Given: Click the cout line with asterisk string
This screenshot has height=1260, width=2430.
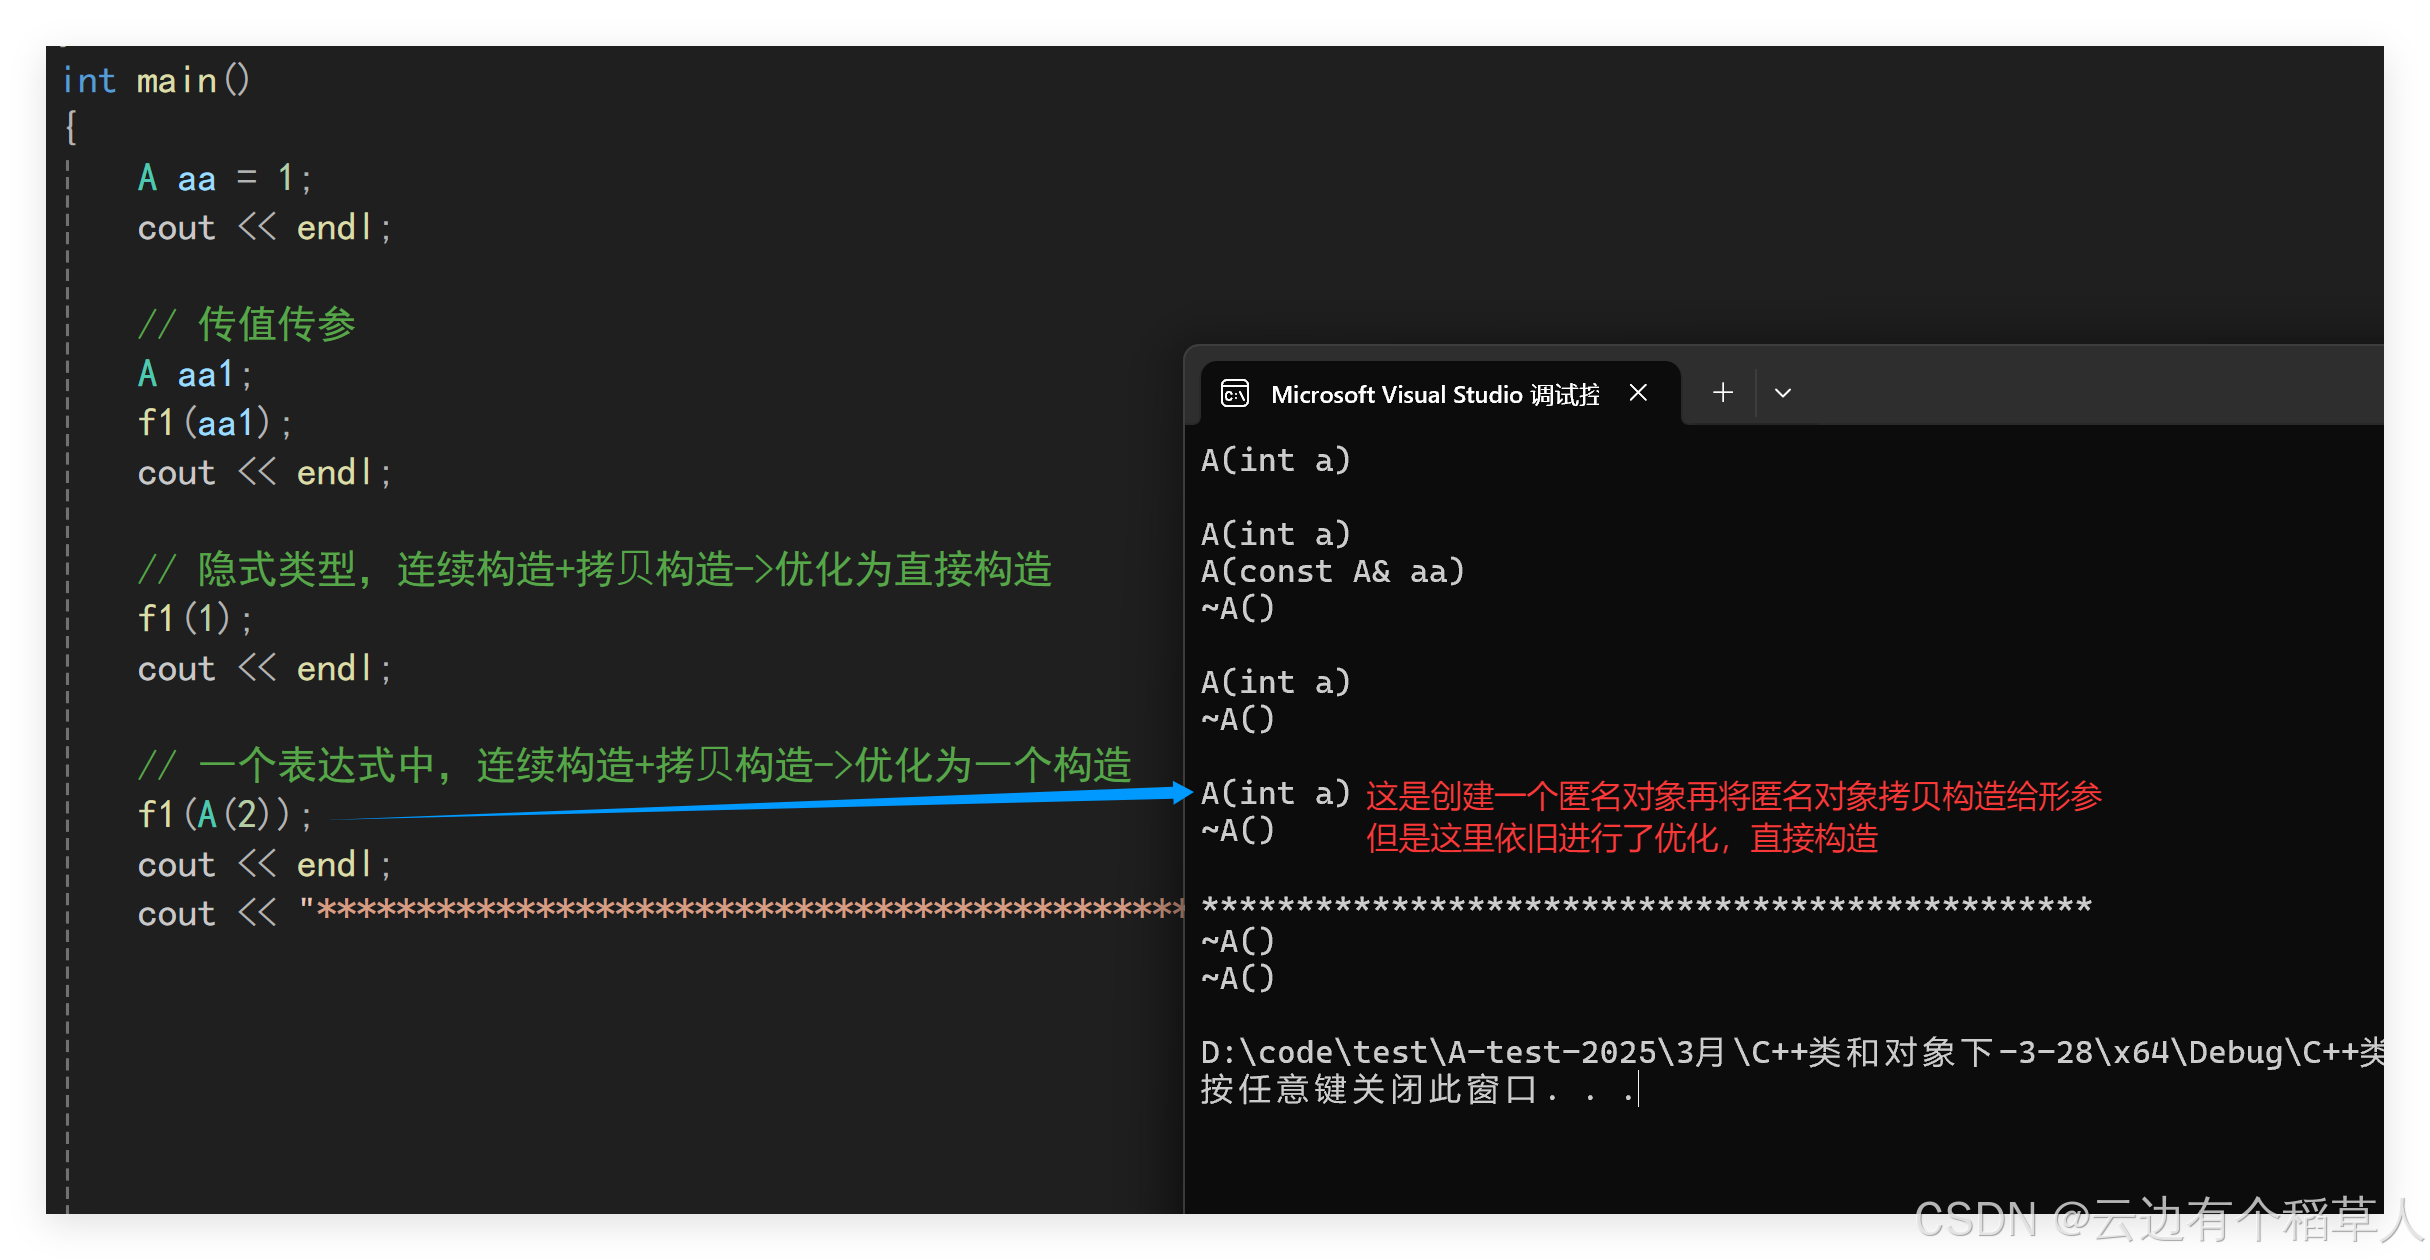Looking at the screenshot, I should click(x=660, y=913).
